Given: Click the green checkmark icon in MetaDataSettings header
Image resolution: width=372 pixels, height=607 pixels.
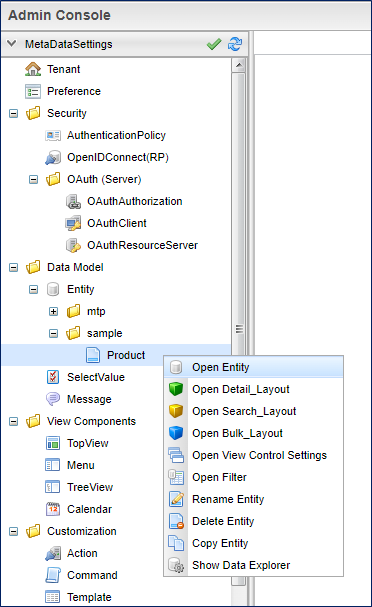Looking at the screenshot, I should (x=214, y=44).
